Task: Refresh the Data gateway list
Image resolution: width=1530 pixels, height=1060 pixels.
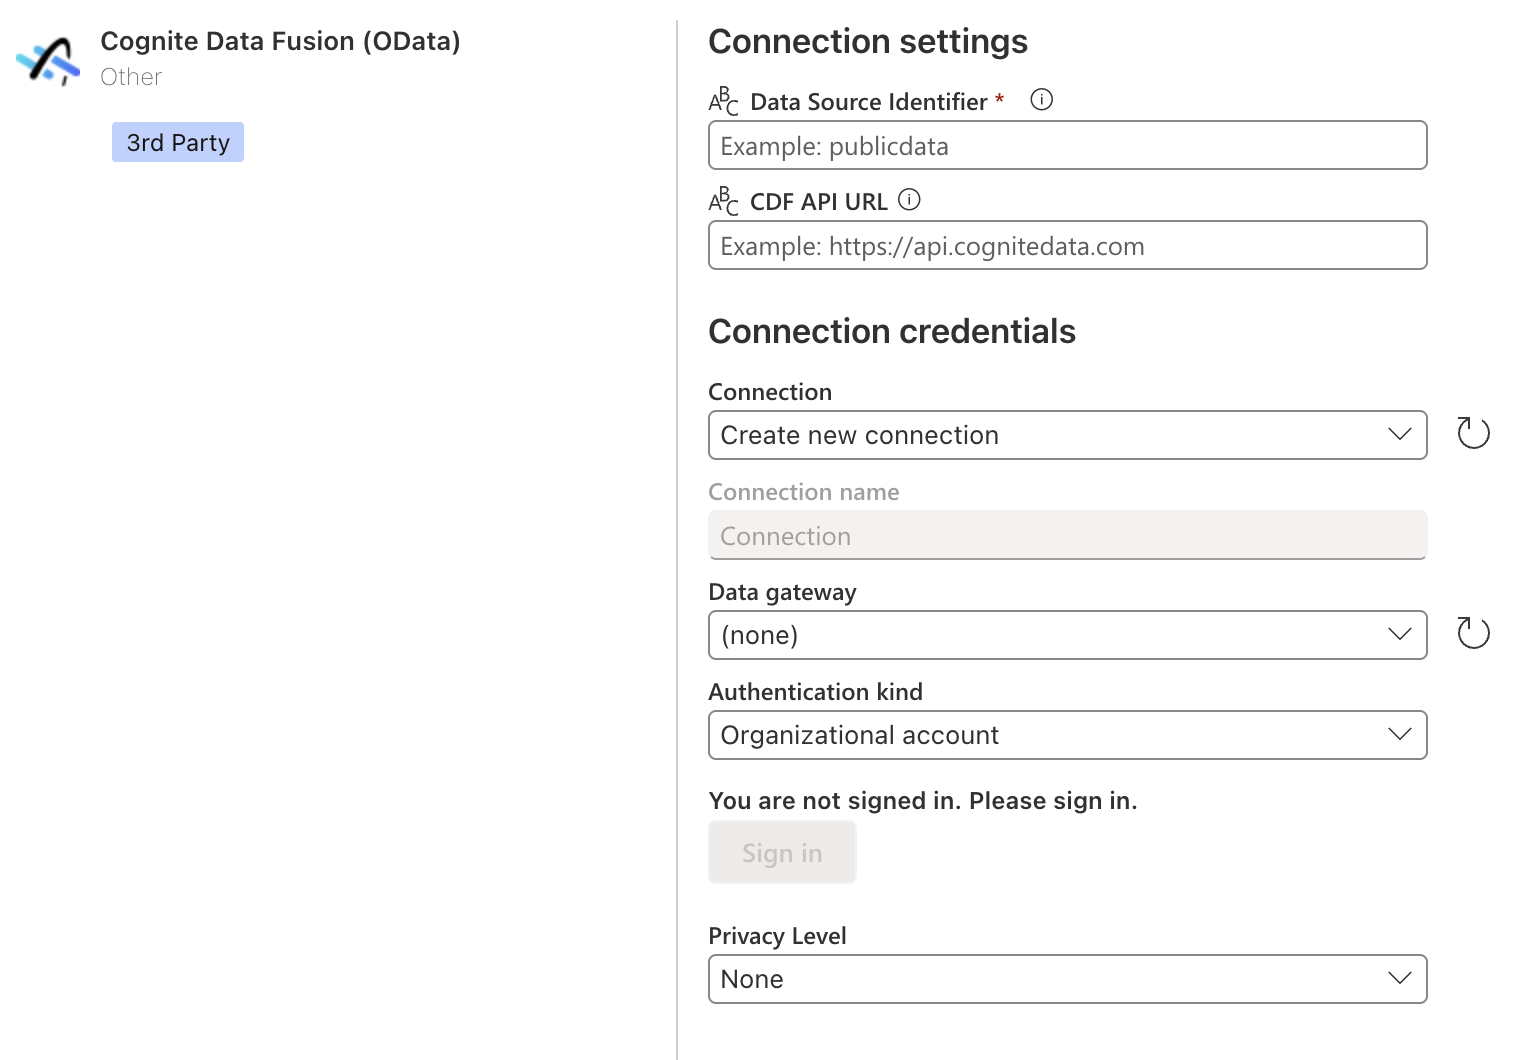Action: coord(1472,633)
